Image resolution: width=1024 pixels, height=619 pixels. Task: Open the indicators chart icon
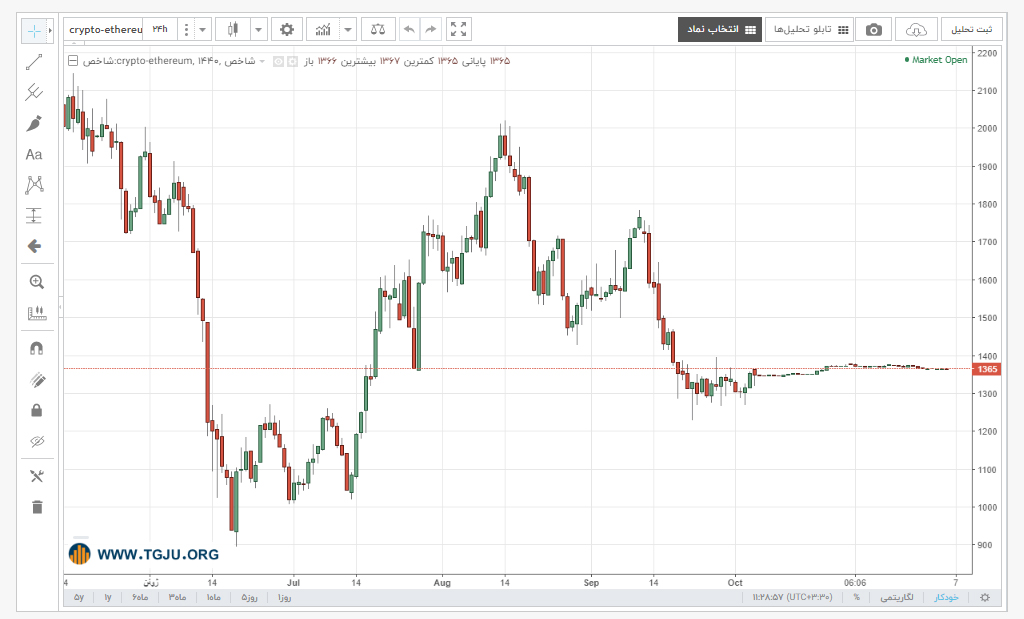click(x=323, y=29)
